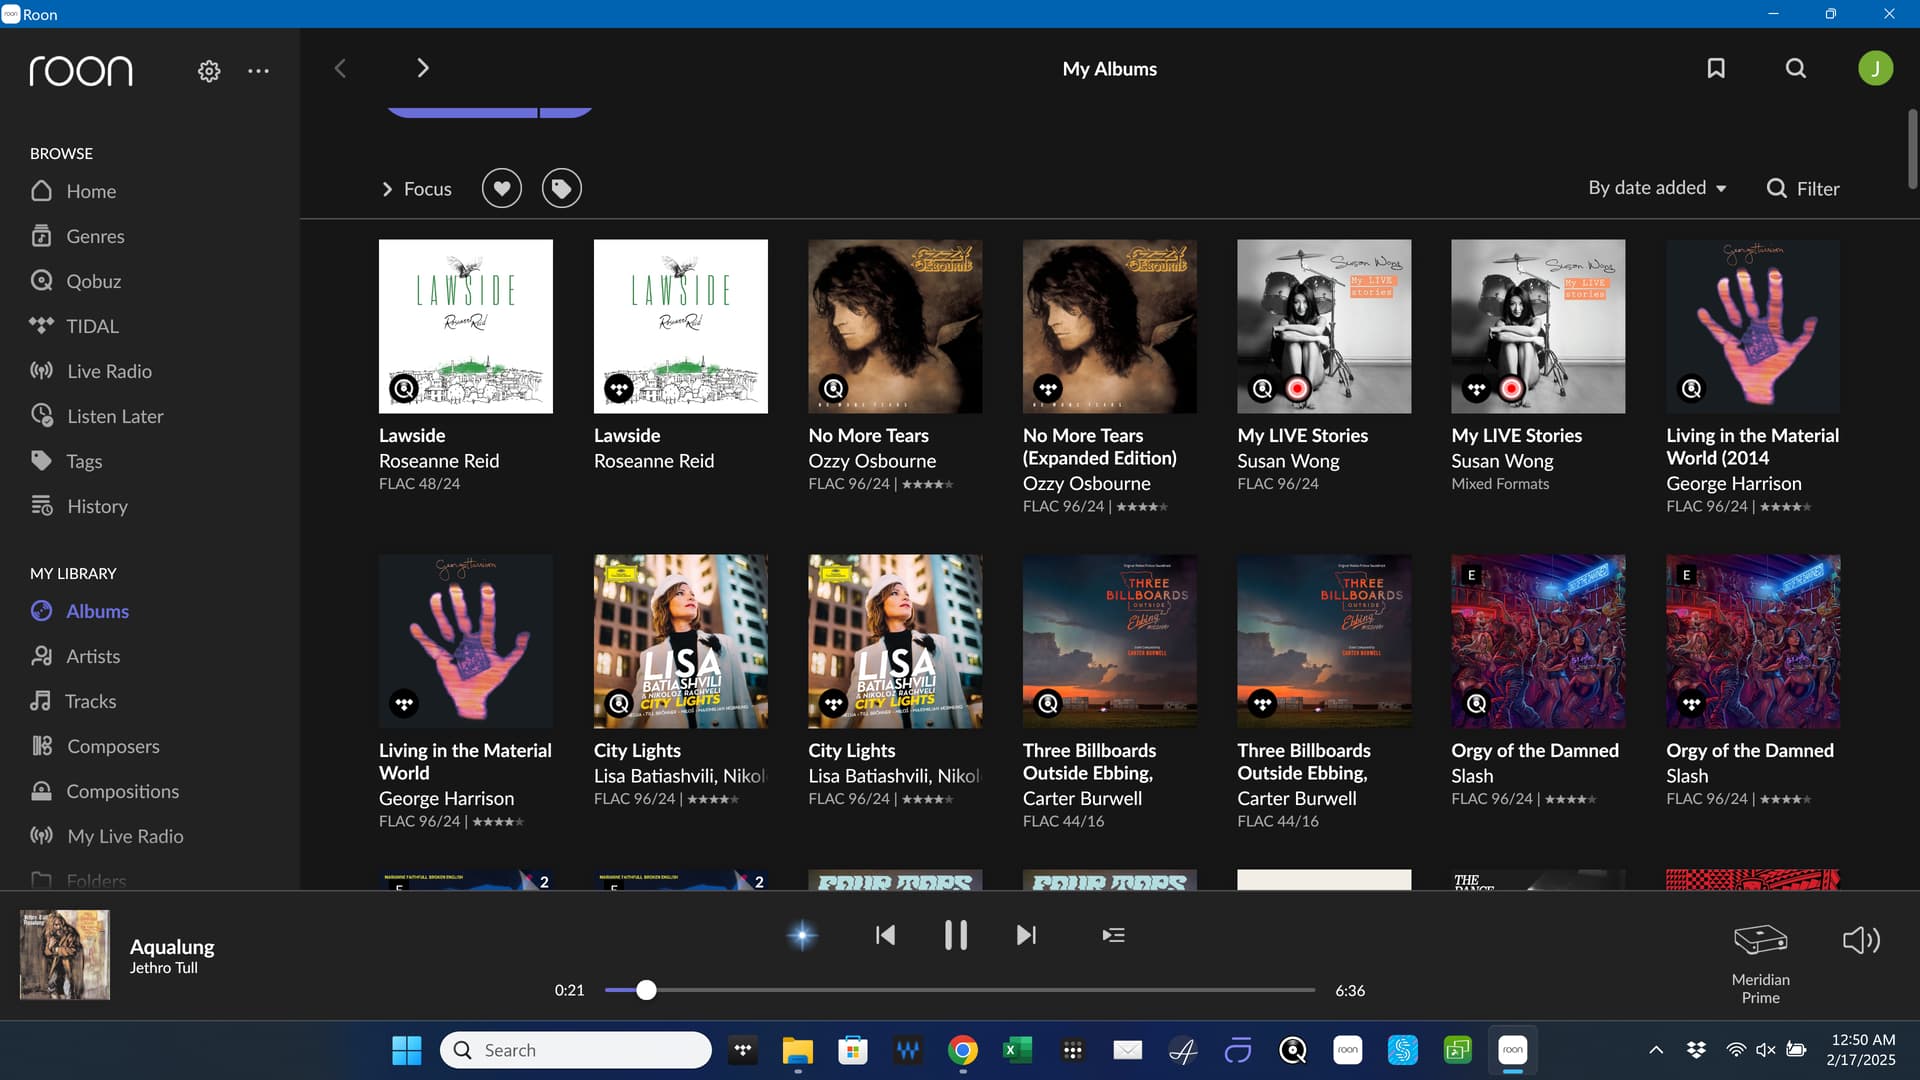Click the Filter search button
The height and width of the screenshot is (1080, 1920).
[x=1803, y=188]
